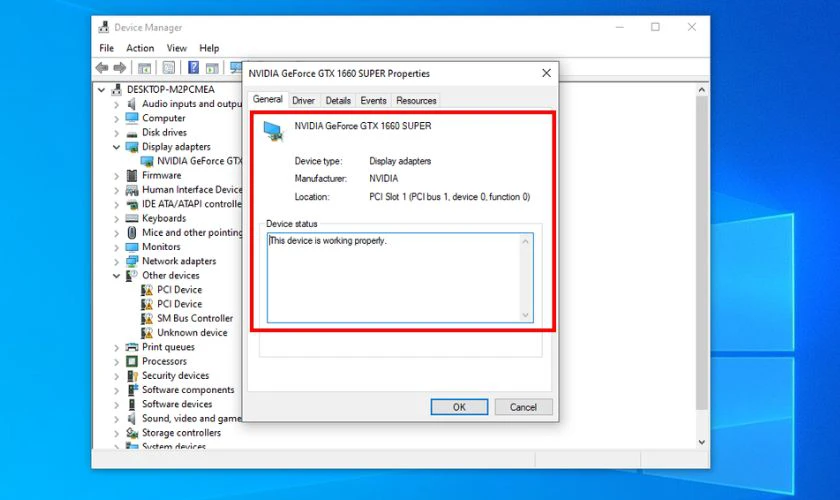Click the Security devices category icon
The width and height of the screenshot is (840, 500).
click(x=132, y=376)
